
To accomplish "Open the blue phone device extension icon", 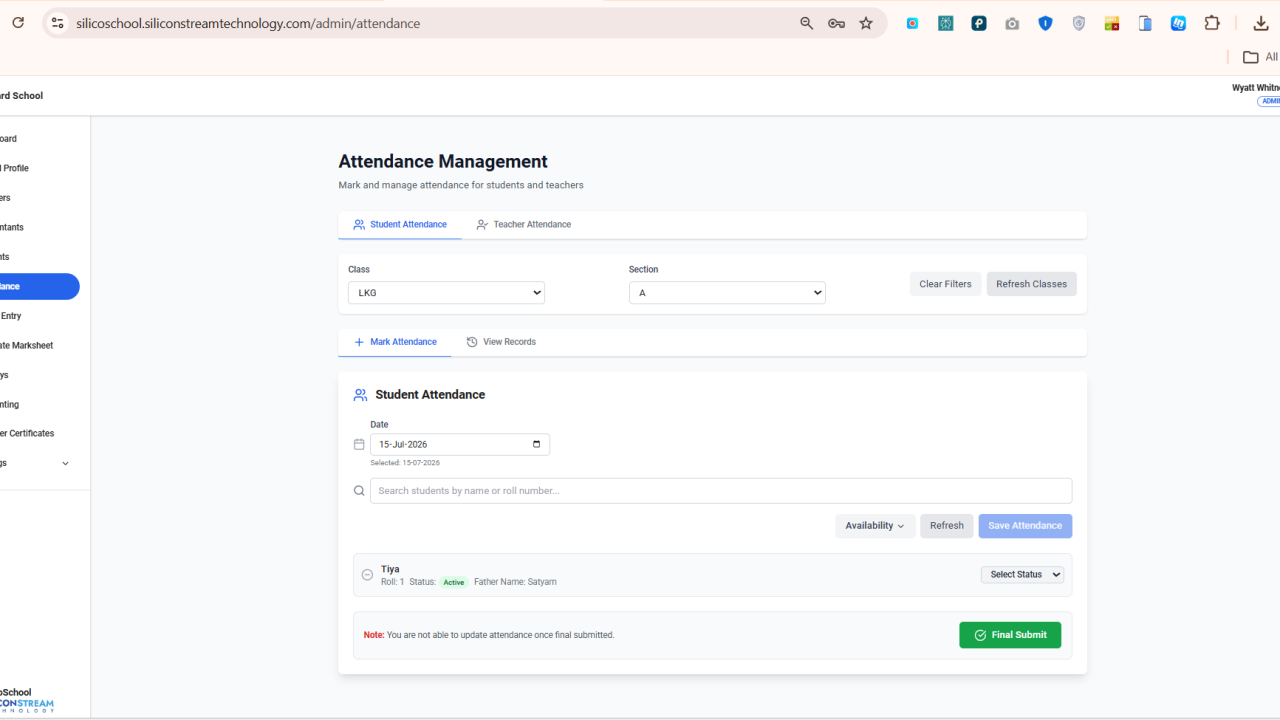I will pyautogui.click(x=1145, y=23).
